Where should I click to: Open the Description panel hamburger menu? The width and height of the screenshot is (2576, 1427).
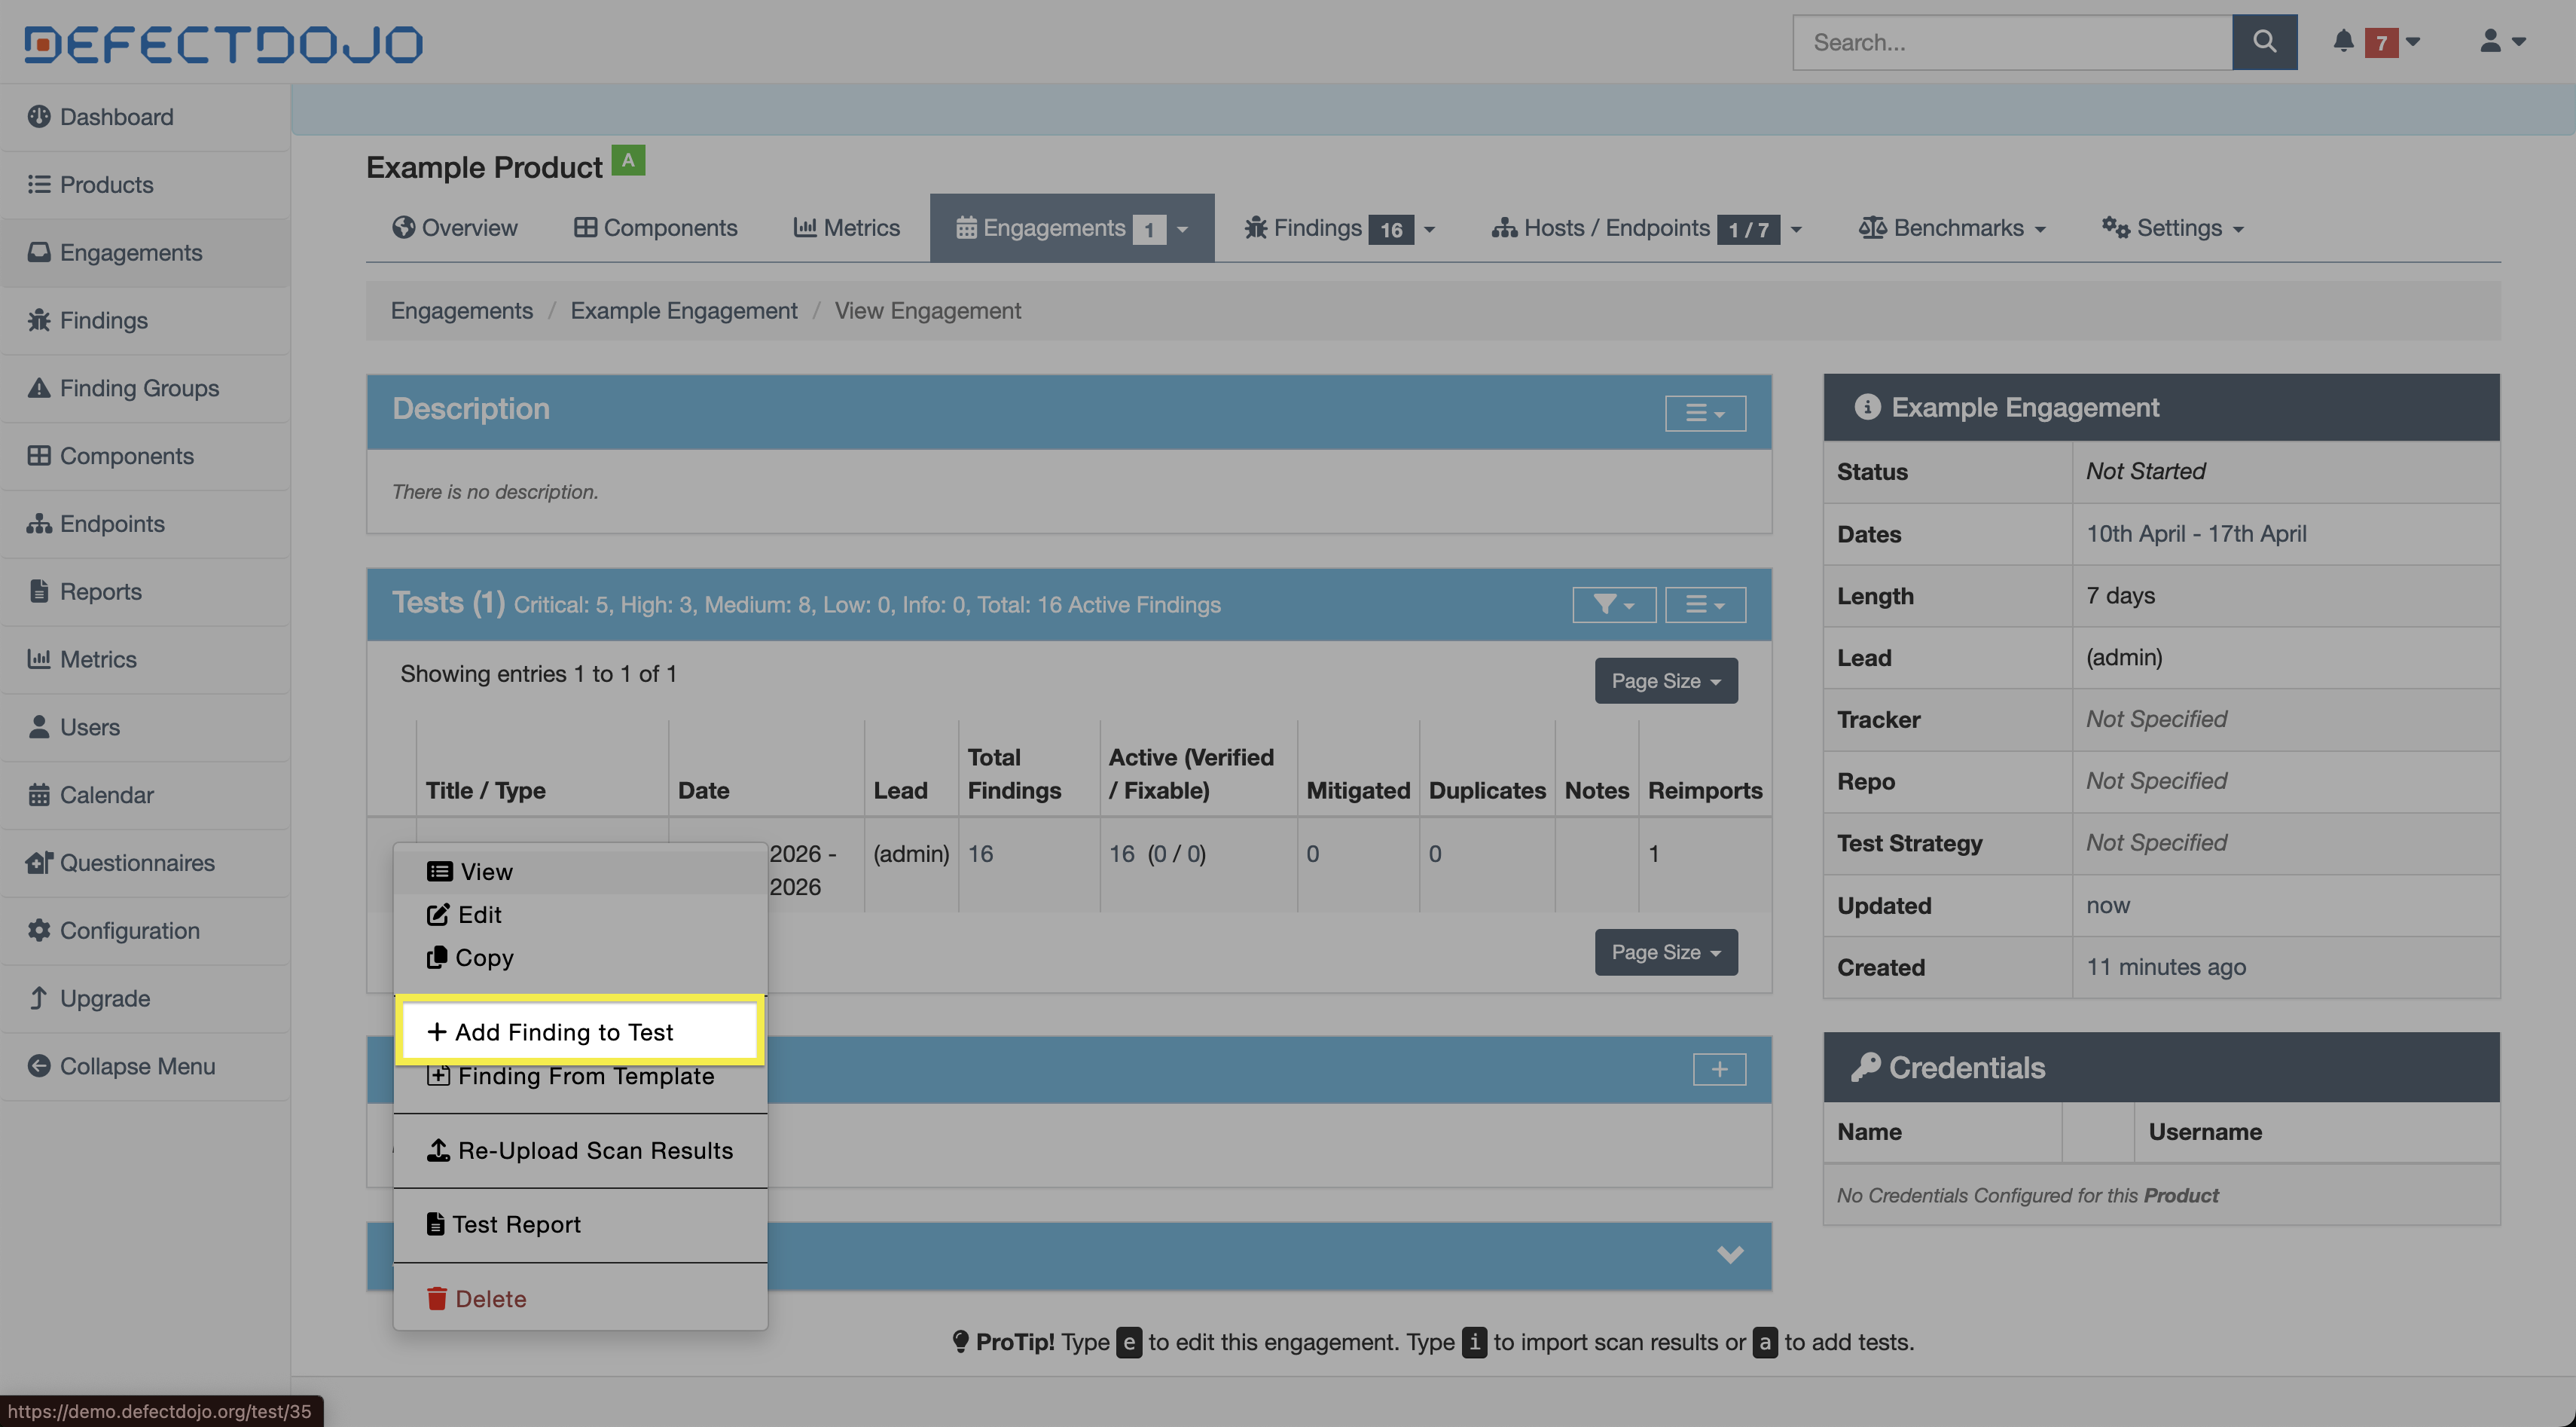click(1704, 413)
